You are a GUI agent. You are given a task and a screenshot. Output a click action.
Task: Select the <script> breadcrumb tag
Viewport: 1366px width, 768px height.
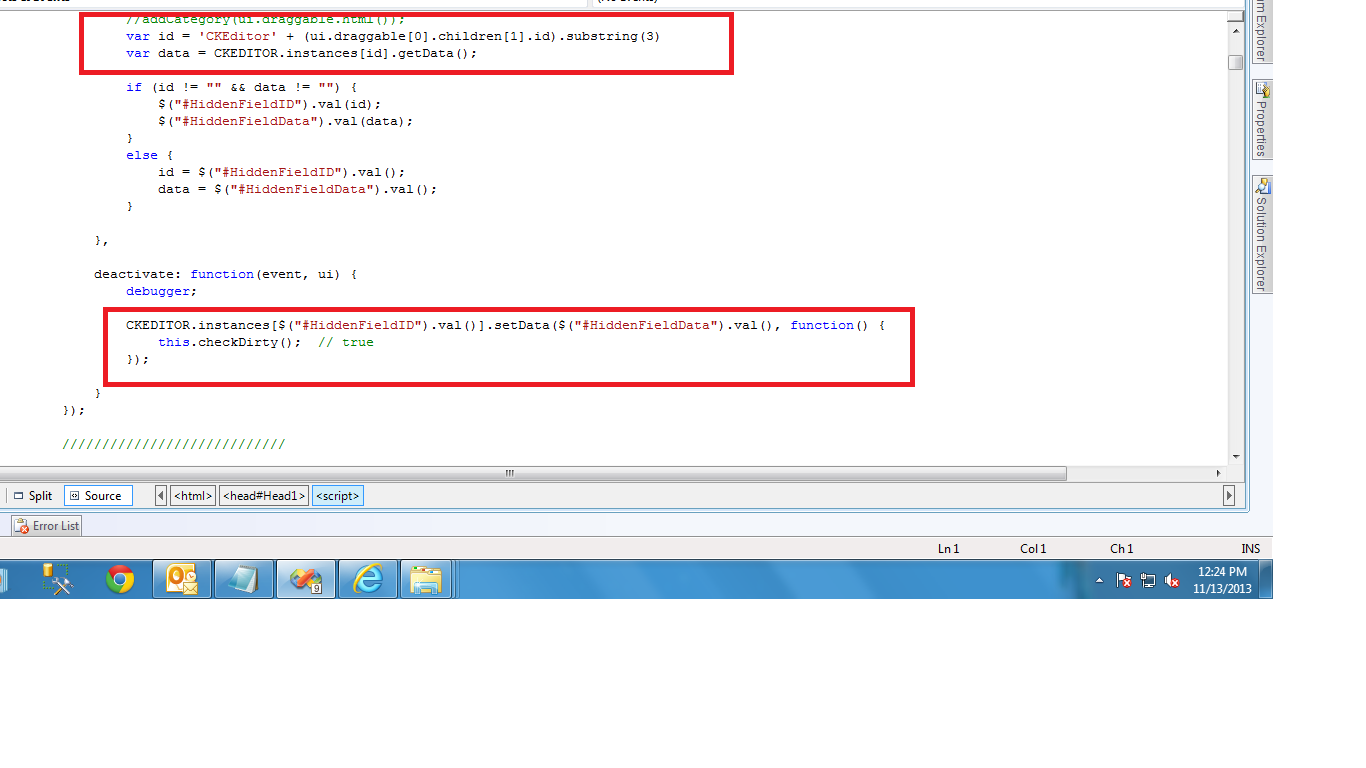tap(337, 496)
